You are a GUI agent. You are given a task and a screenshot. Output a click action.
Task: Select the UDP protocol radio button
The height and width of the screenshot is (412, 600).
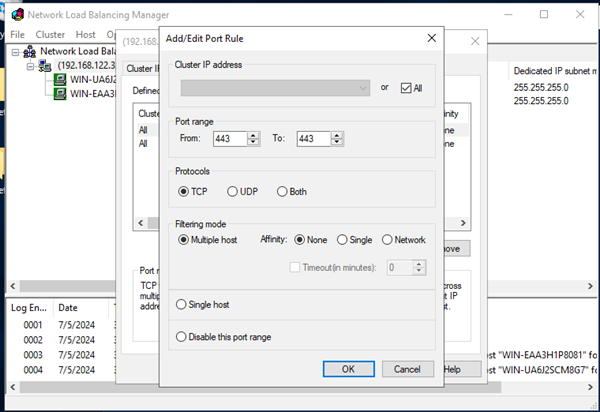[x=232, y=191]
